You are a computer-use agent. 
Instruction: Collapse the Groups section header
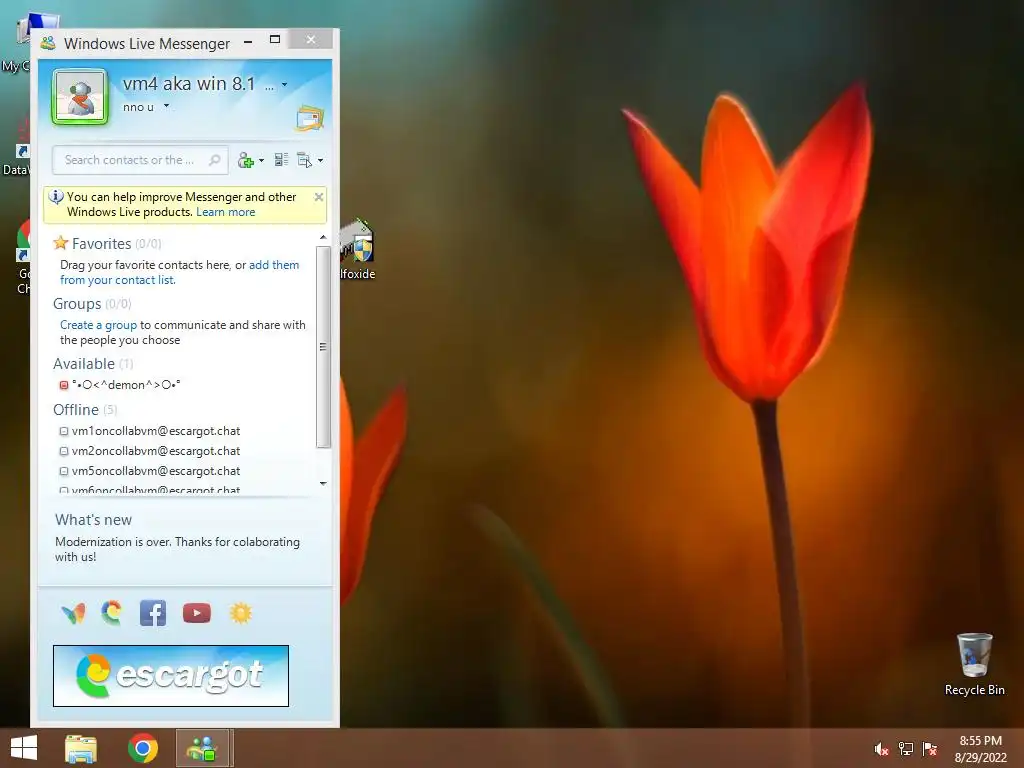77,304
